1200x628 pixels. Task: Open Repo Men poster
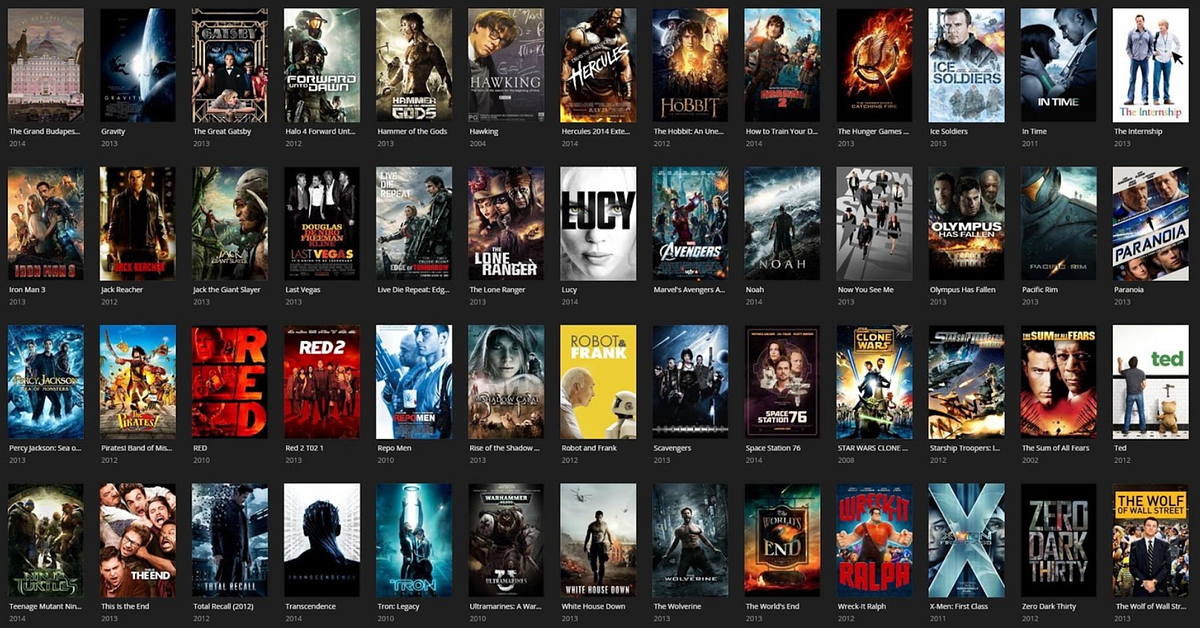(414, 382)
